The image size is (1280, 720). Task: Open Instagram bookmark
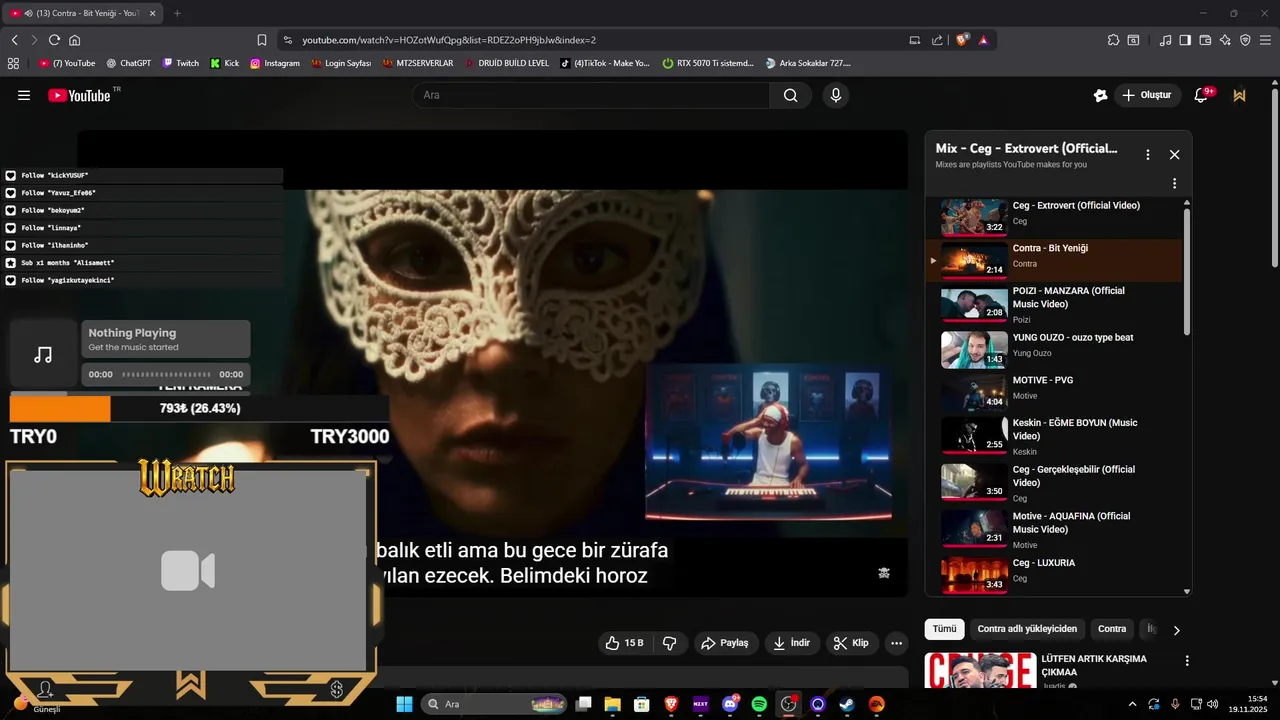tap(275, 63)
